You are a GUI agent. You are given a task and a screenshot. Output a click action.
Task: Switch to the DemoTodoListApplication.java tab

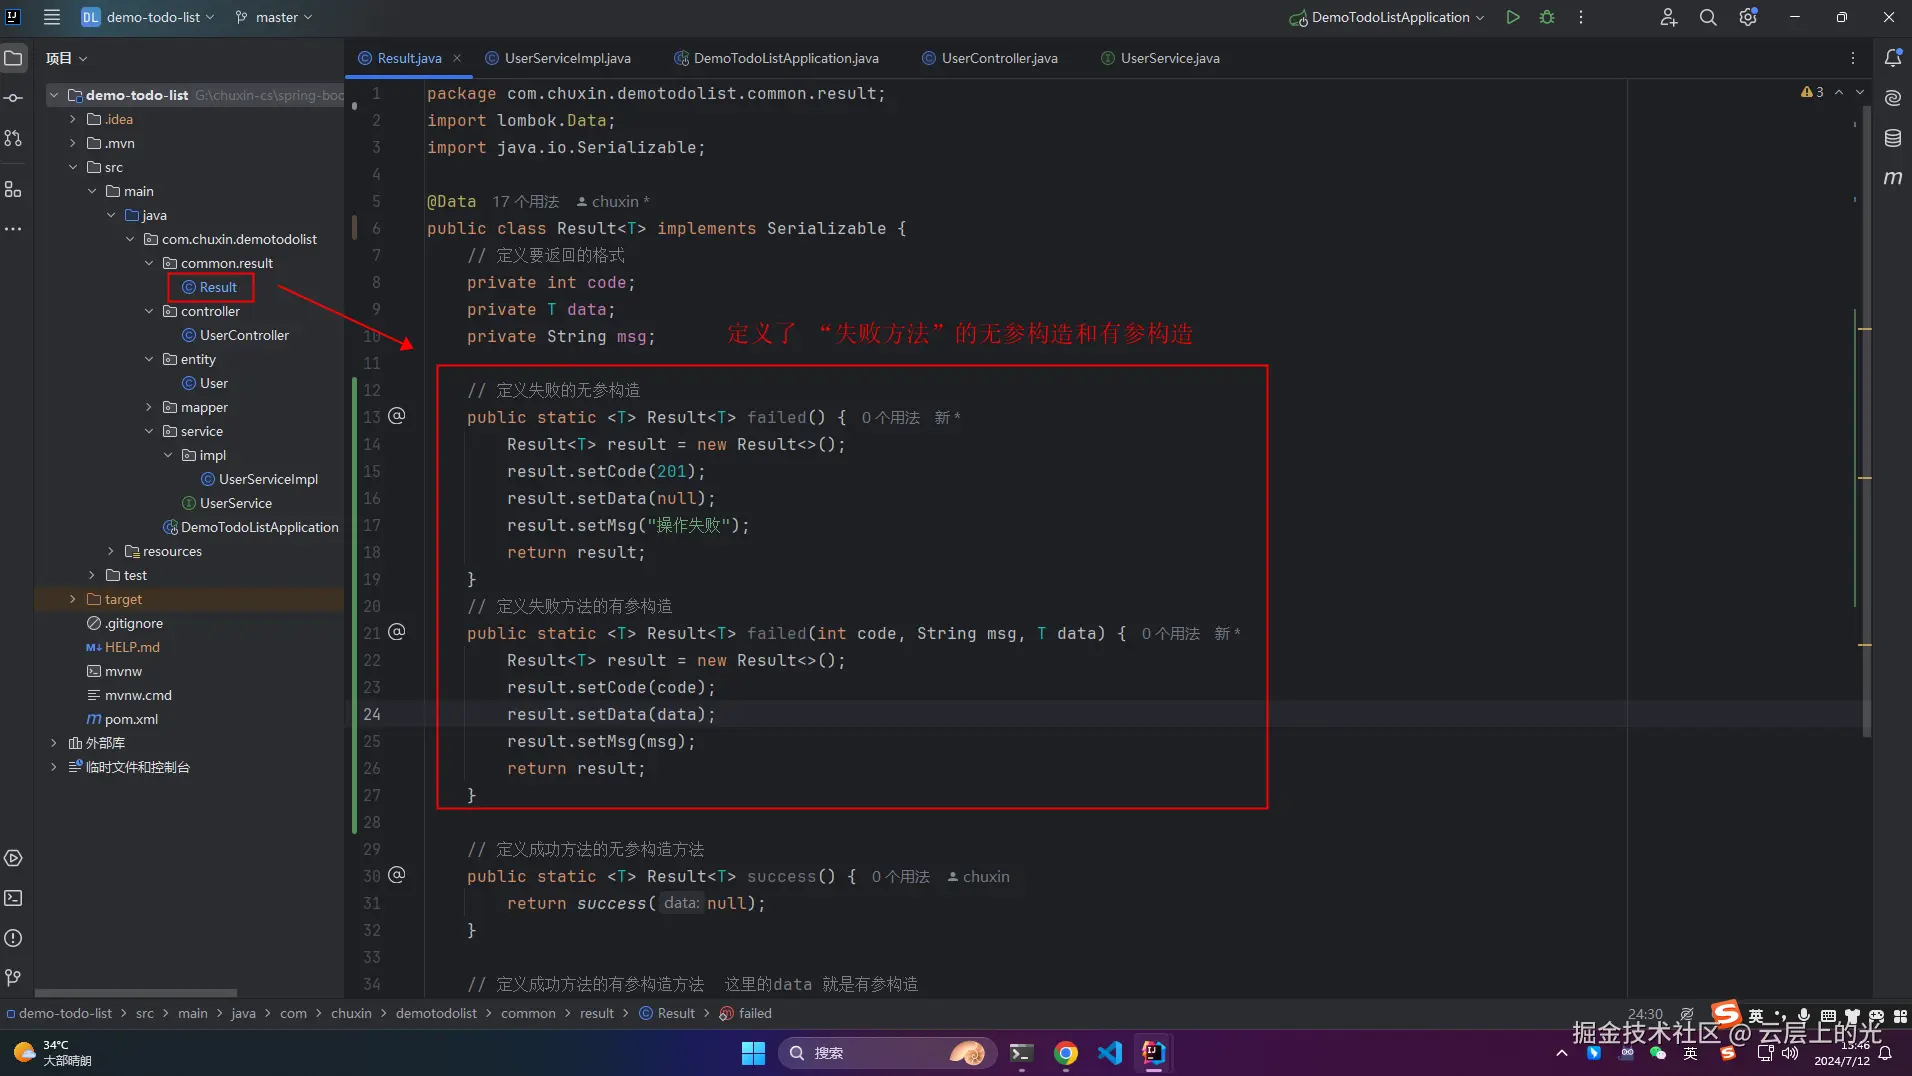coord(777,58)
